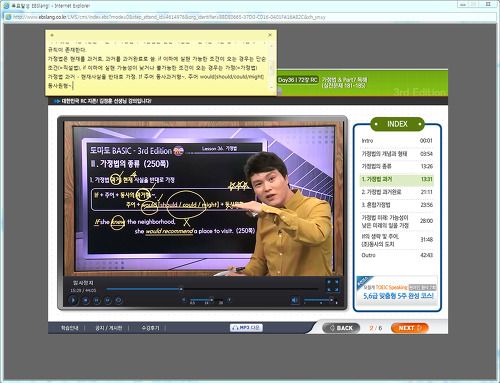Mute the player with the speaker icon
This screenshot has height=383, width=500.
pyautogui.click(x=295, y=300)
